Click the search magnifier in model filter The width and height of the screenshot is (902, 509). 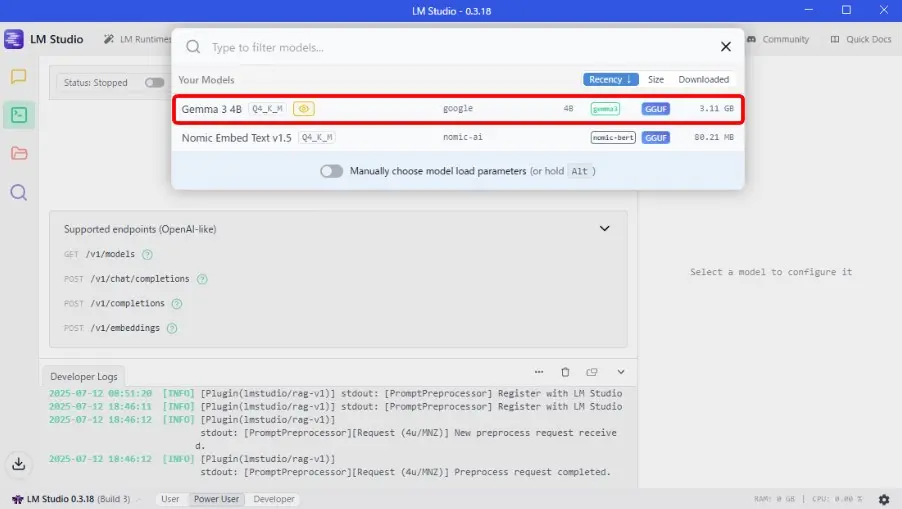pyautogui.click(x=193, y=47)
